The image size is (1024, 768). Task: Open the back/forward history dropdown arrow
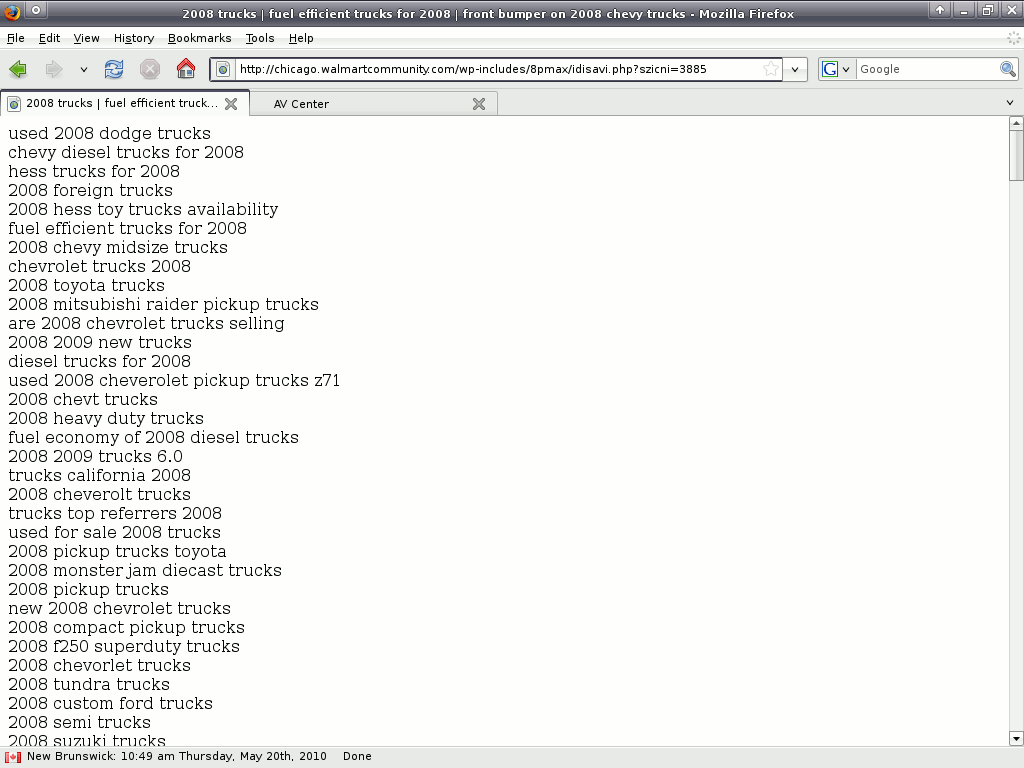[x=84, y=69]
